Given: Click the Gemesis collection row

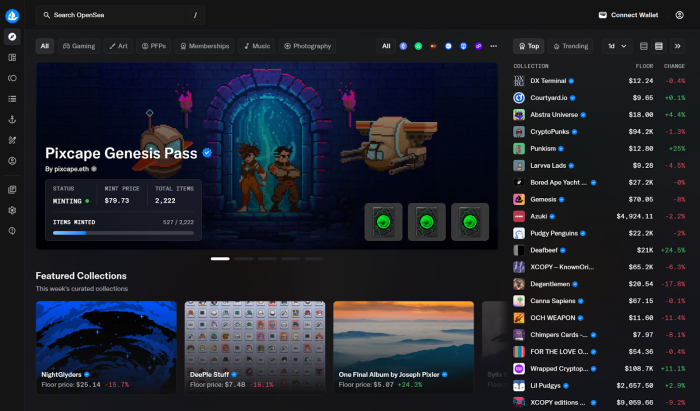Looking at the screenshot, I should 599,199.
